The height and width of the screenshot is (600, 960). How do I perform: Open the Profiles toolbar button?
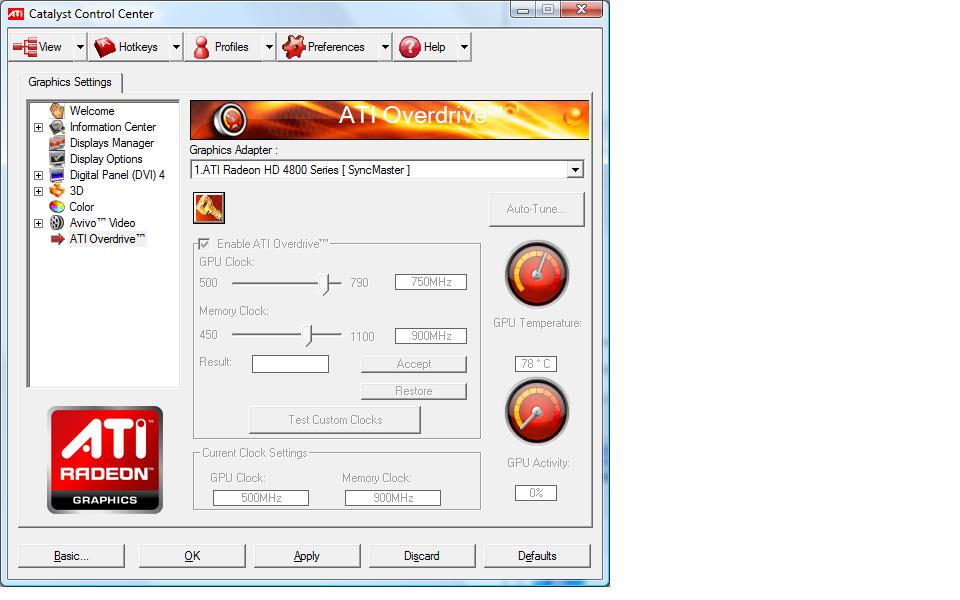point(223,47)
